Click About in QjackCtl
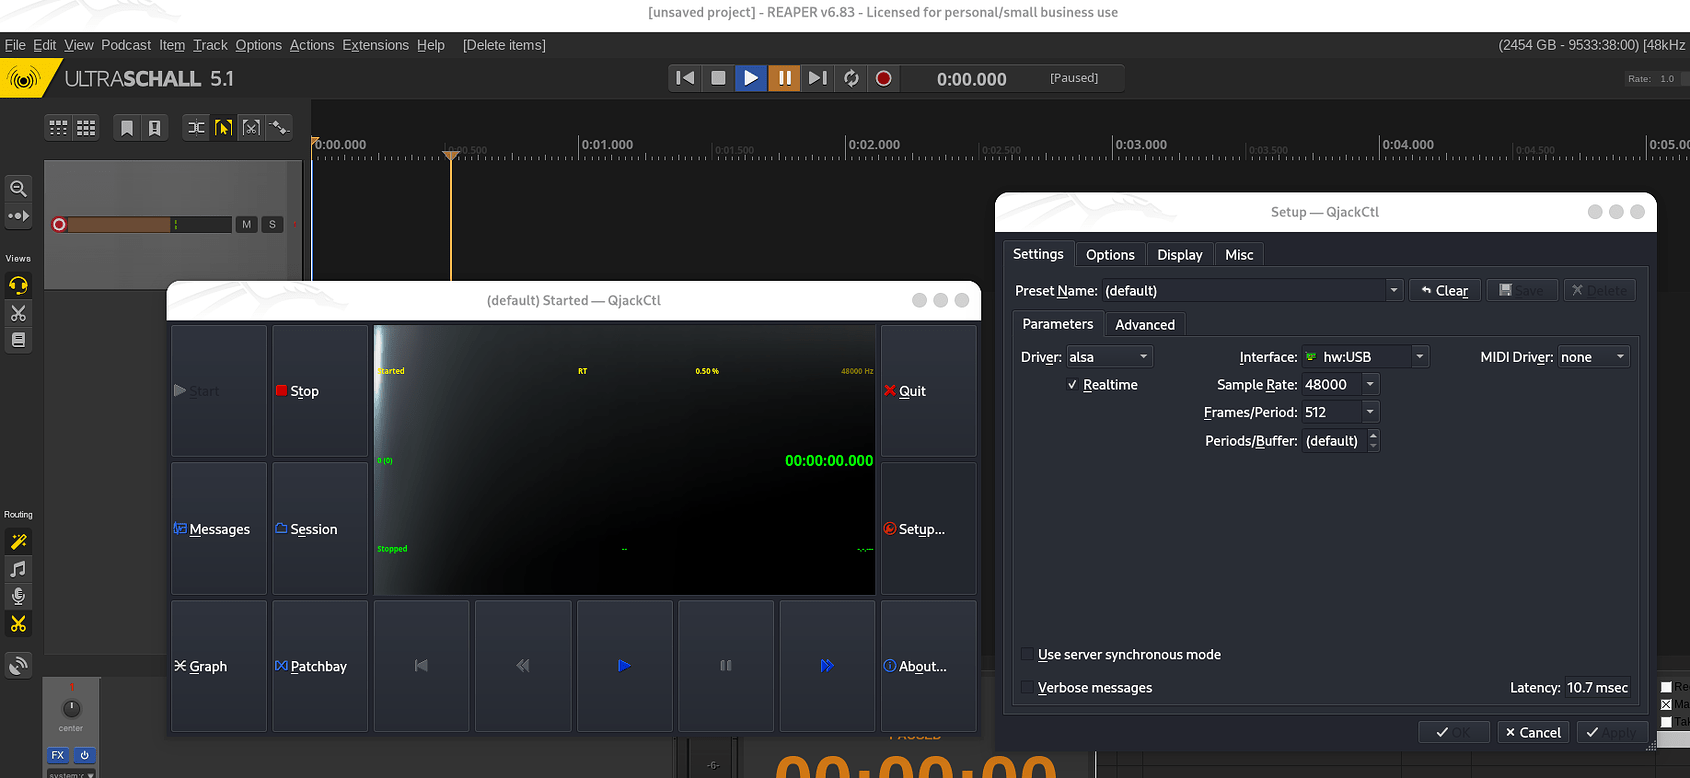 click(928, 666)
